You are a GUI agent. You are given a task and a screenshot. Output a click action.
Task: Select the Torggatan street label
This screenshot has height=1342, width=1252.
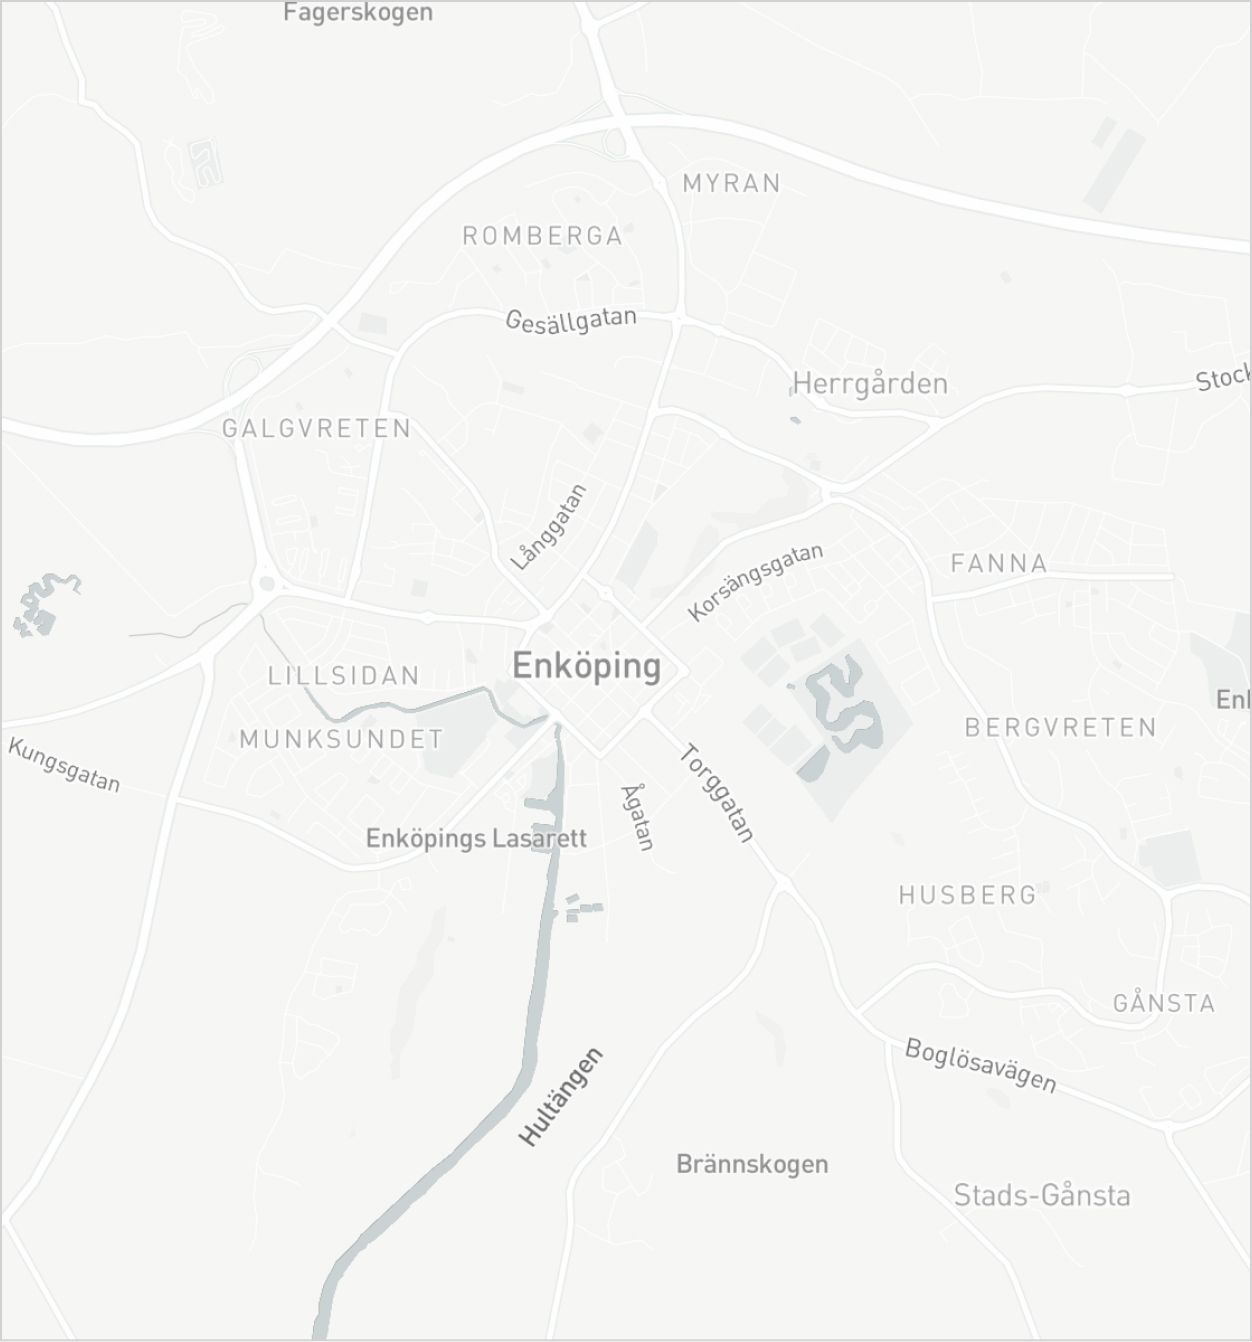pyautogui.click(x=716, y=794)
